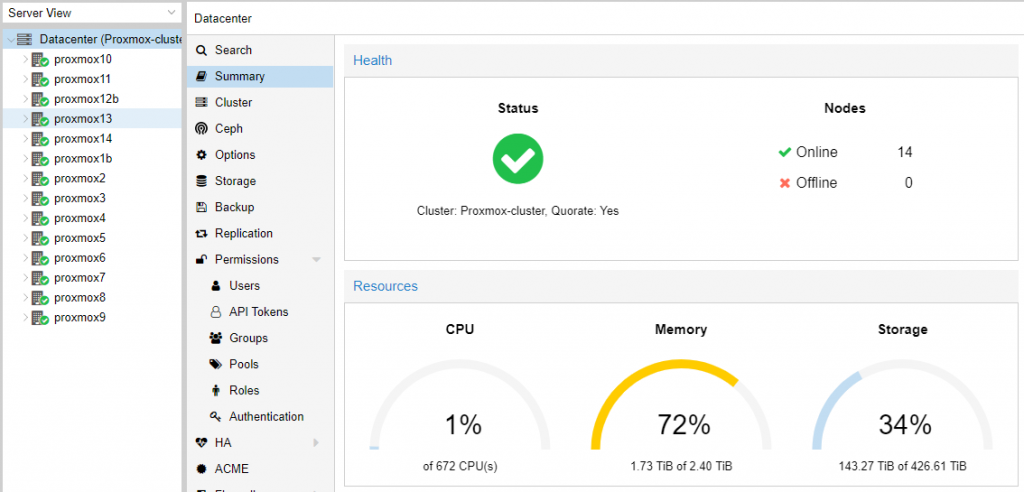Open the Storage configuration page
The height and width of the screenshot is (492, 1024).
260,181
